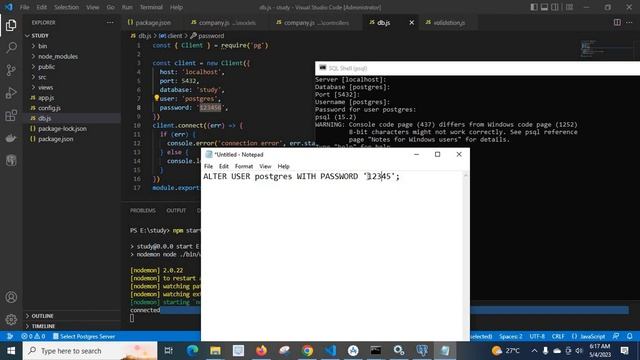This screenshot has width=640, height=360.
Task: Open Run and Debug view
Action: pos(11,93)
